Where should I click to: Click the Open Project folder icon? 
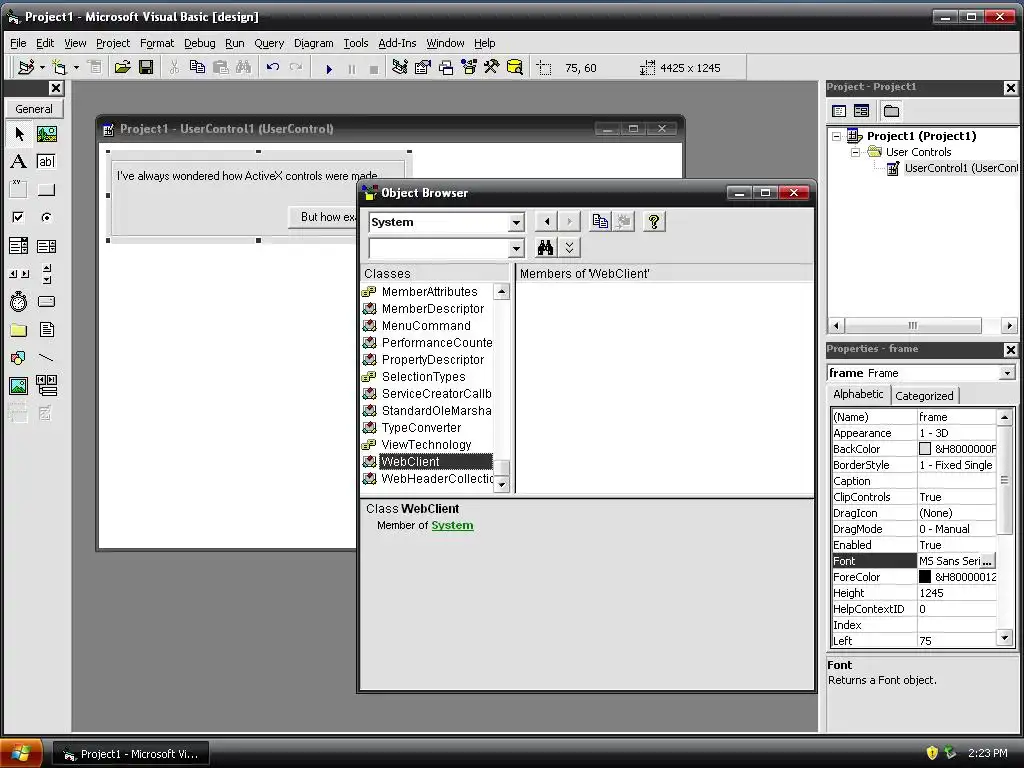click(122, 67)
